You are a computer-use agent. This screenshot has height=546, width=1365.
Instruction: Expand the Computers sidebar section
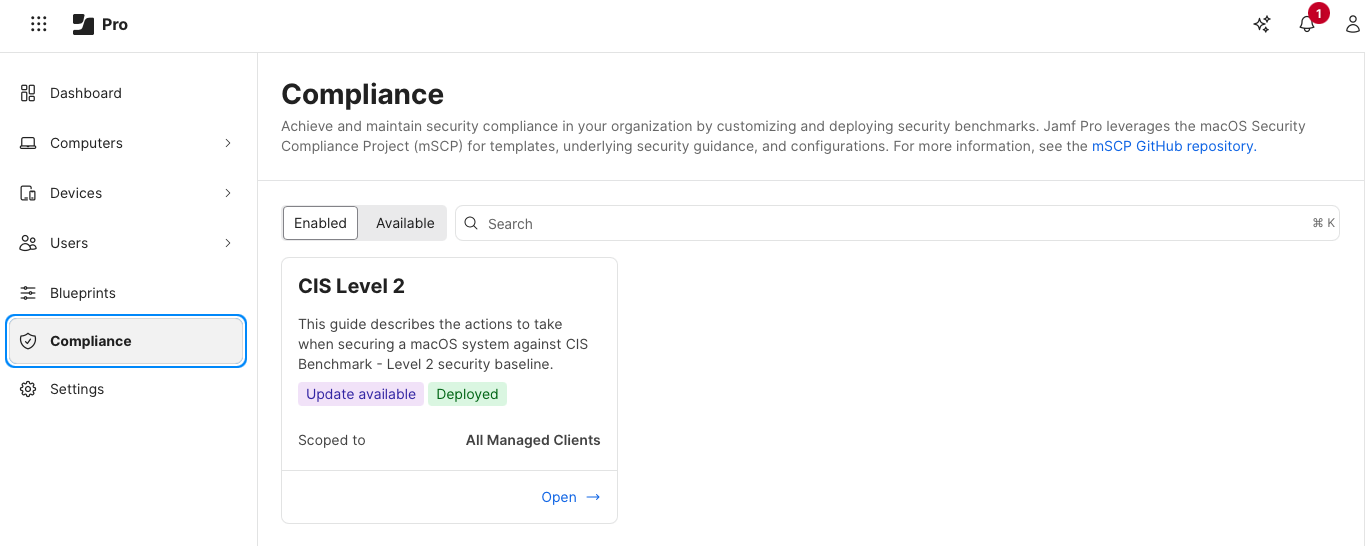(228, 143)
